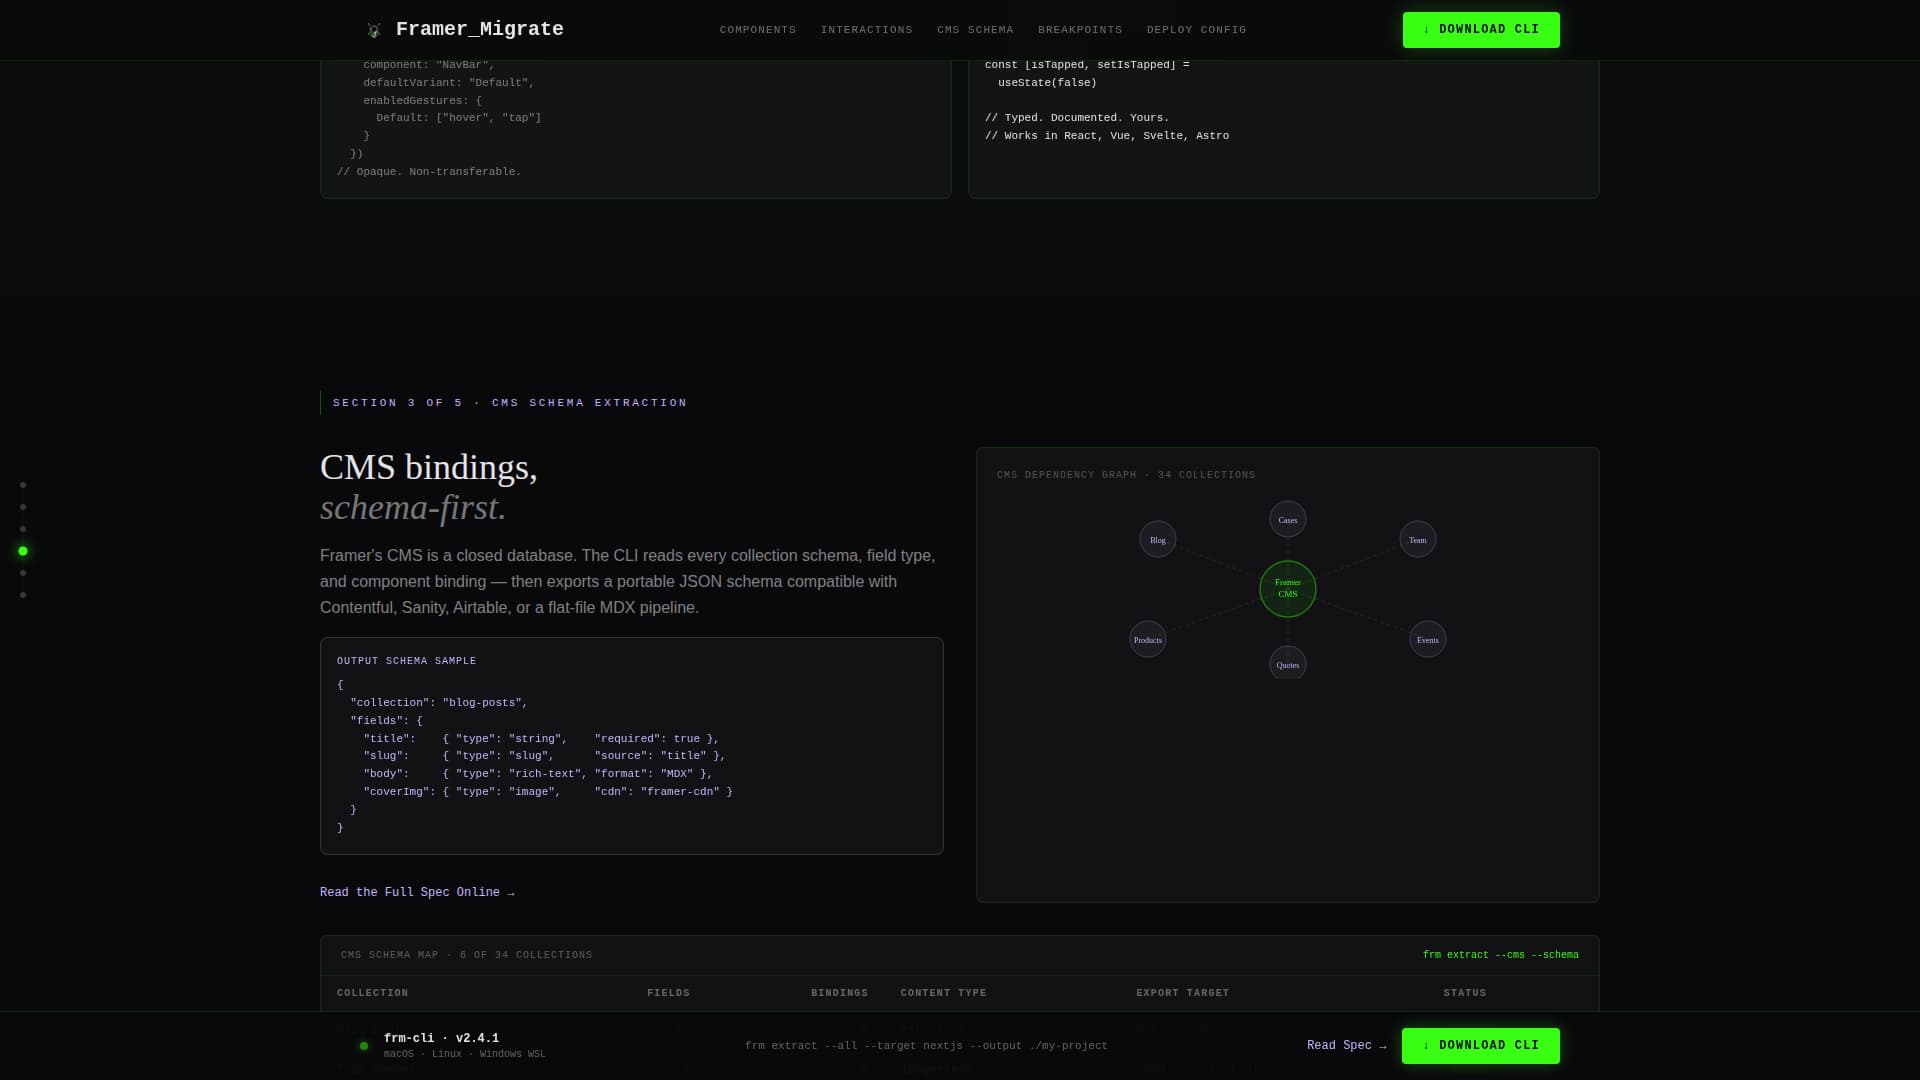Go to CMS Schema nav item
Screen dimensions: 1920x1080
click(x=974, y=30)
